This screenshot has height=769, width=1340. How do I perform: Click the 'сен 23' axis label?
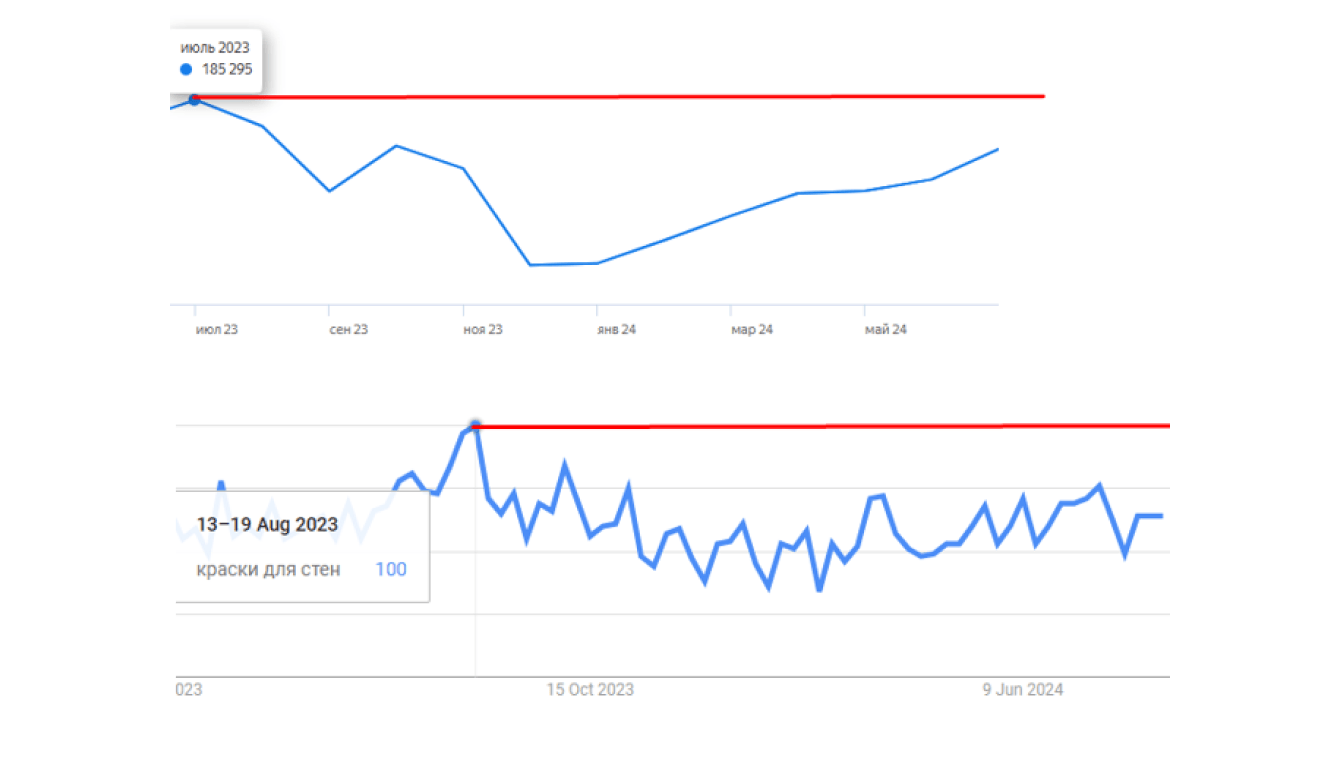tap(348, 329)
